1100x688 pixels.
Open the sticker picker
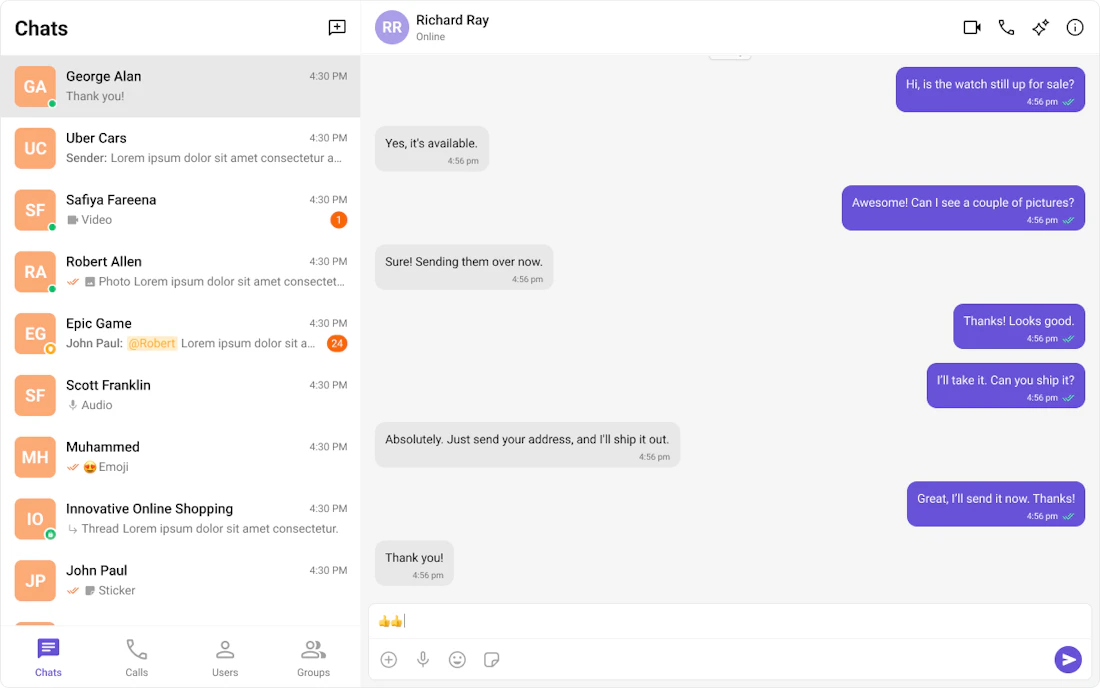point(491,660)
